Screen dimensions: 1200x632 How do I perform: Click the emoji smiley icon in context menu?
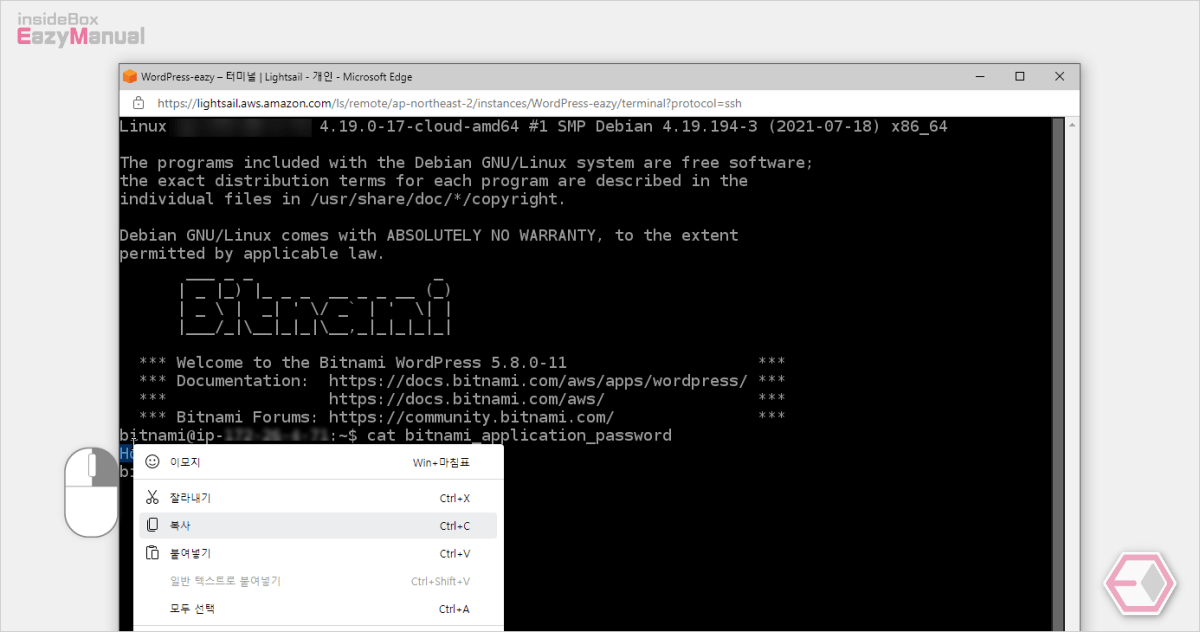(x=152, y=462)
